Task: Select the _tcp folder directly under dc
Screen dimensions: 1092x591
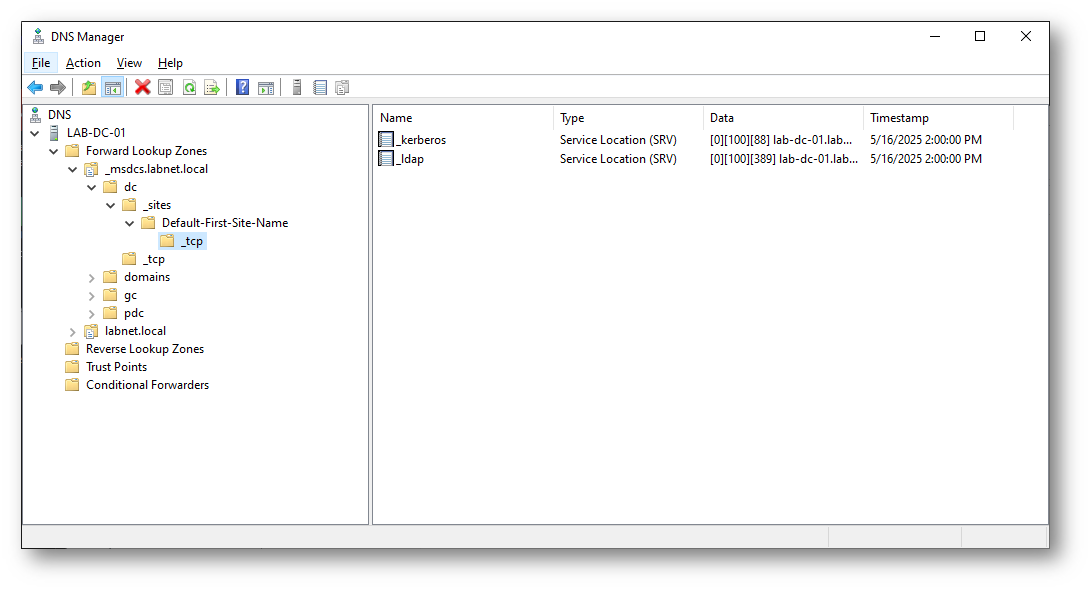Action: 154,259
